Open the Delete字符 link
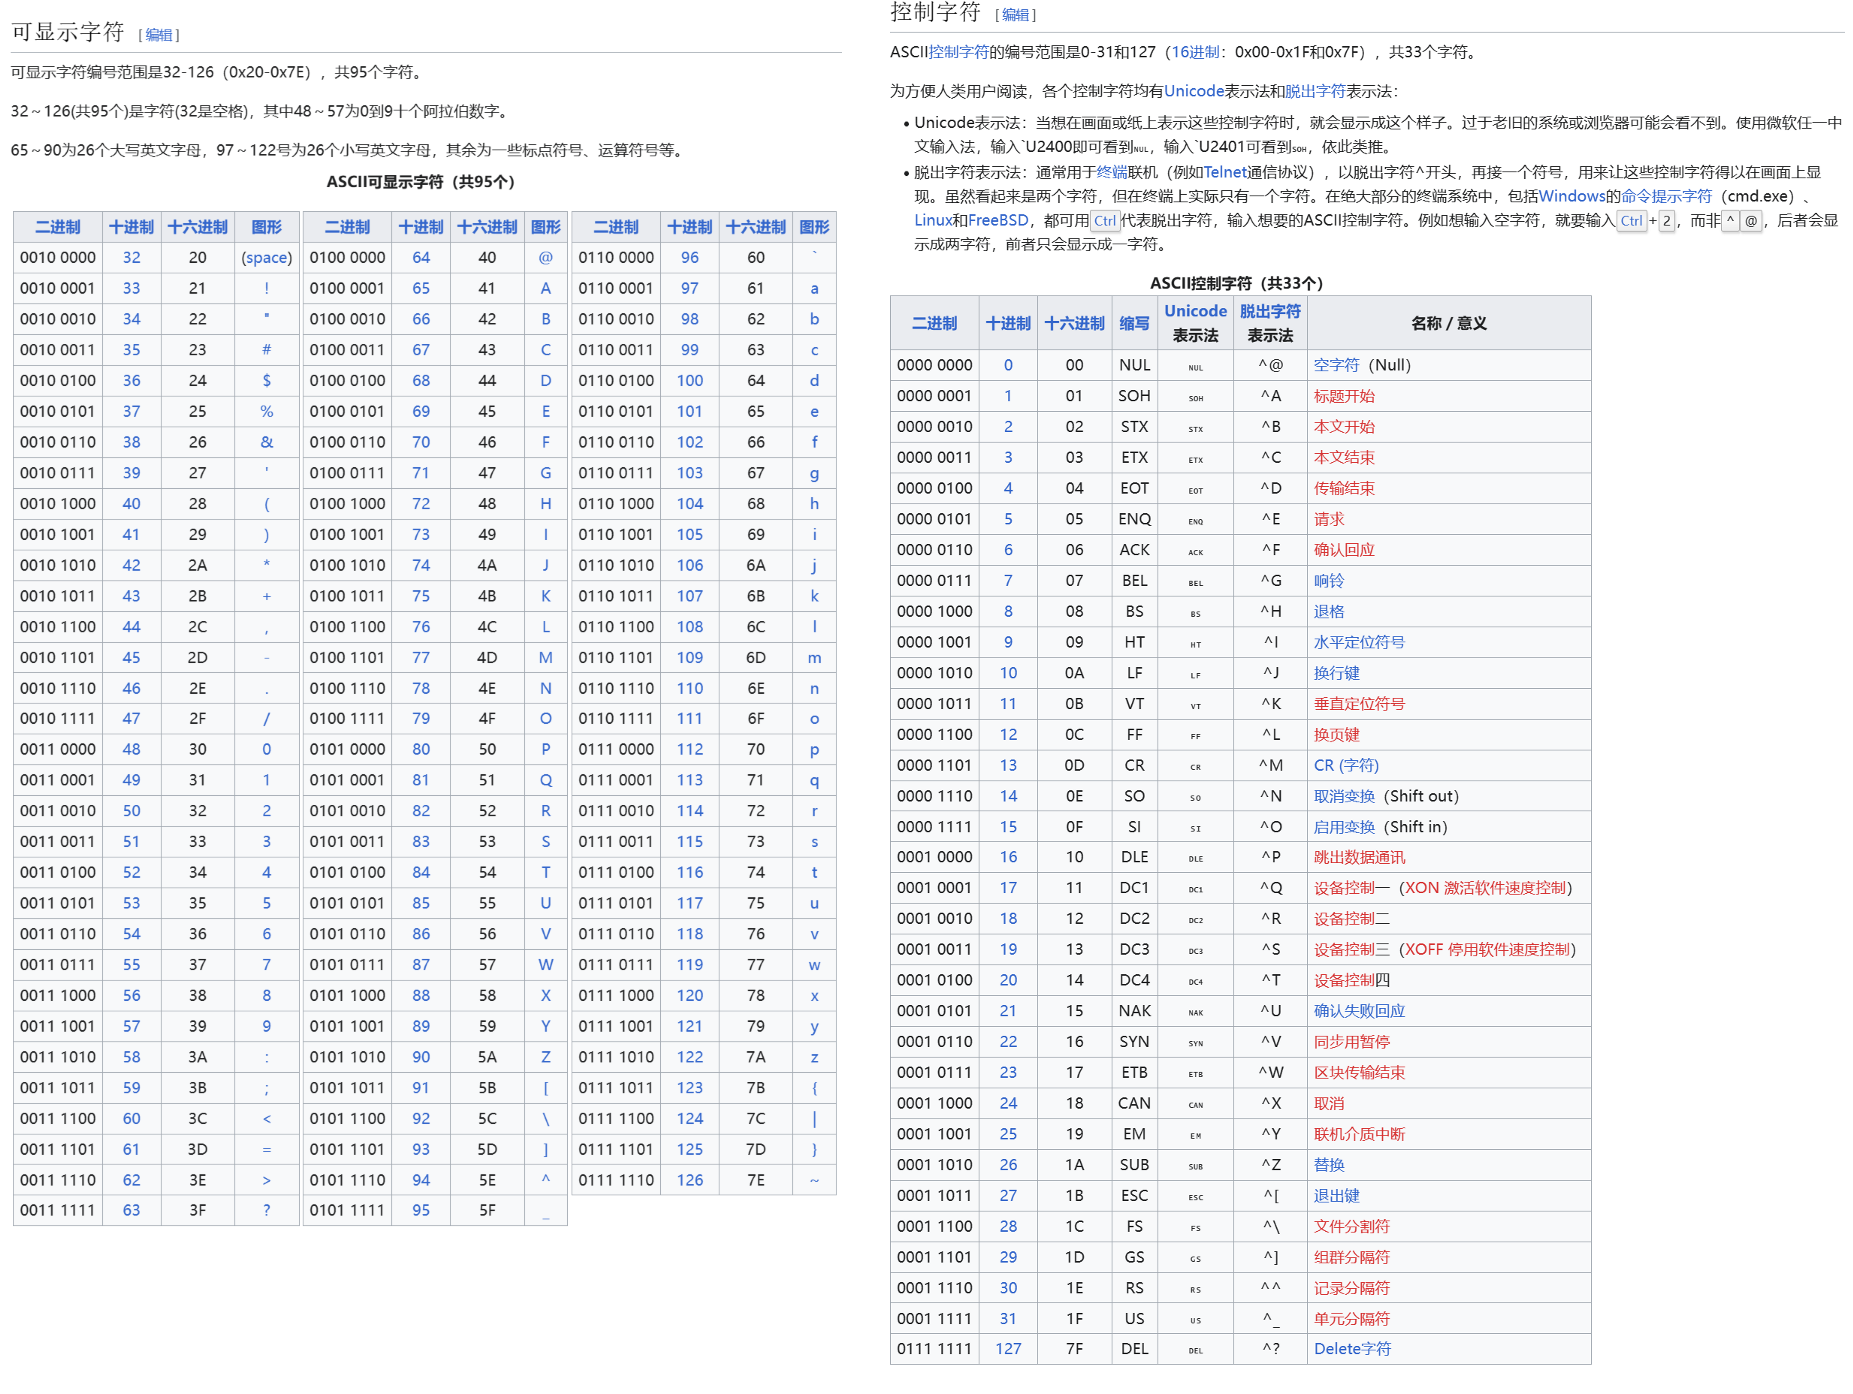Screen dimensions: 1853x1394 tap(1352, 1349)
